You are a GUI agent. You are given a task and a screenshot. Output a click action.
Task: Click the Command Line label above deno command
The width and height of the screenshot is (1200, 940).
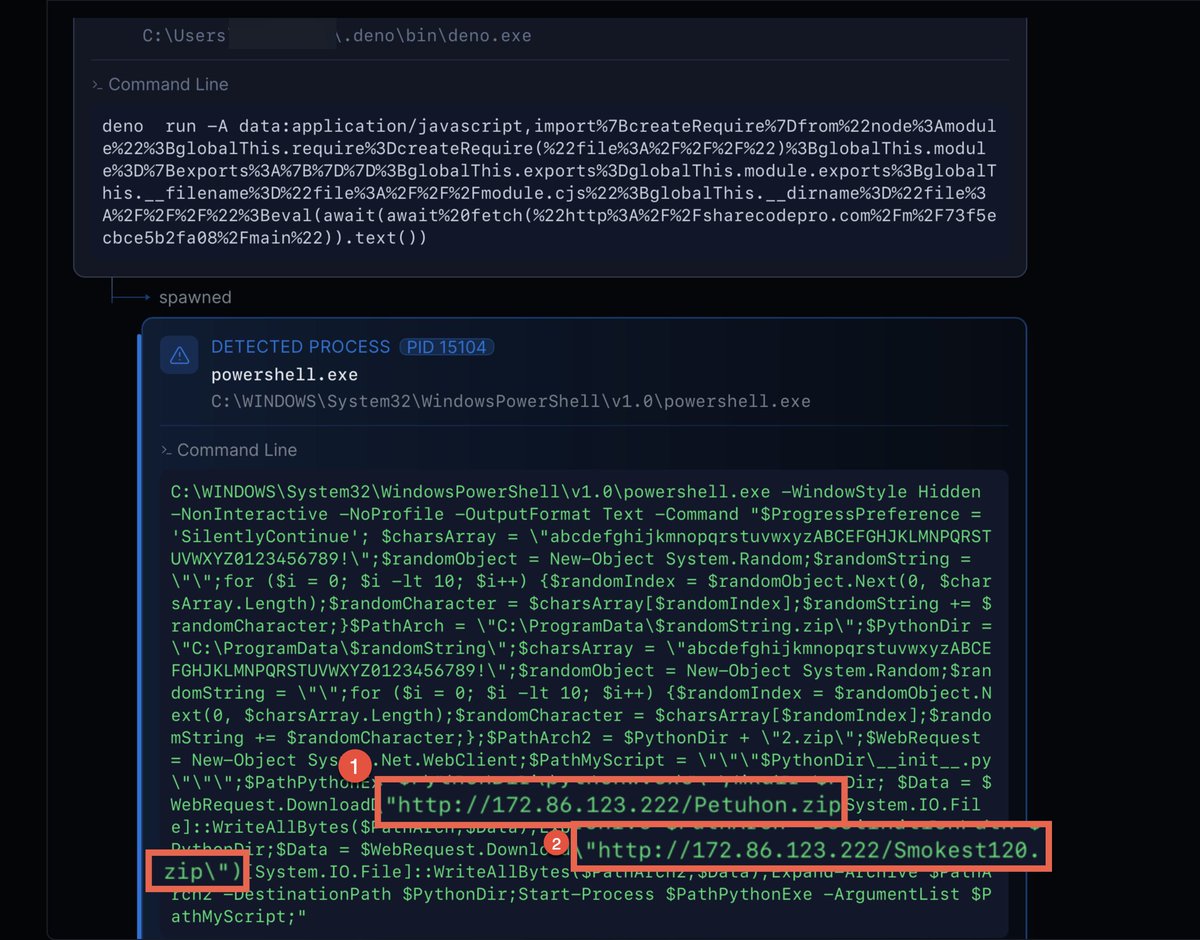point(168,85)
